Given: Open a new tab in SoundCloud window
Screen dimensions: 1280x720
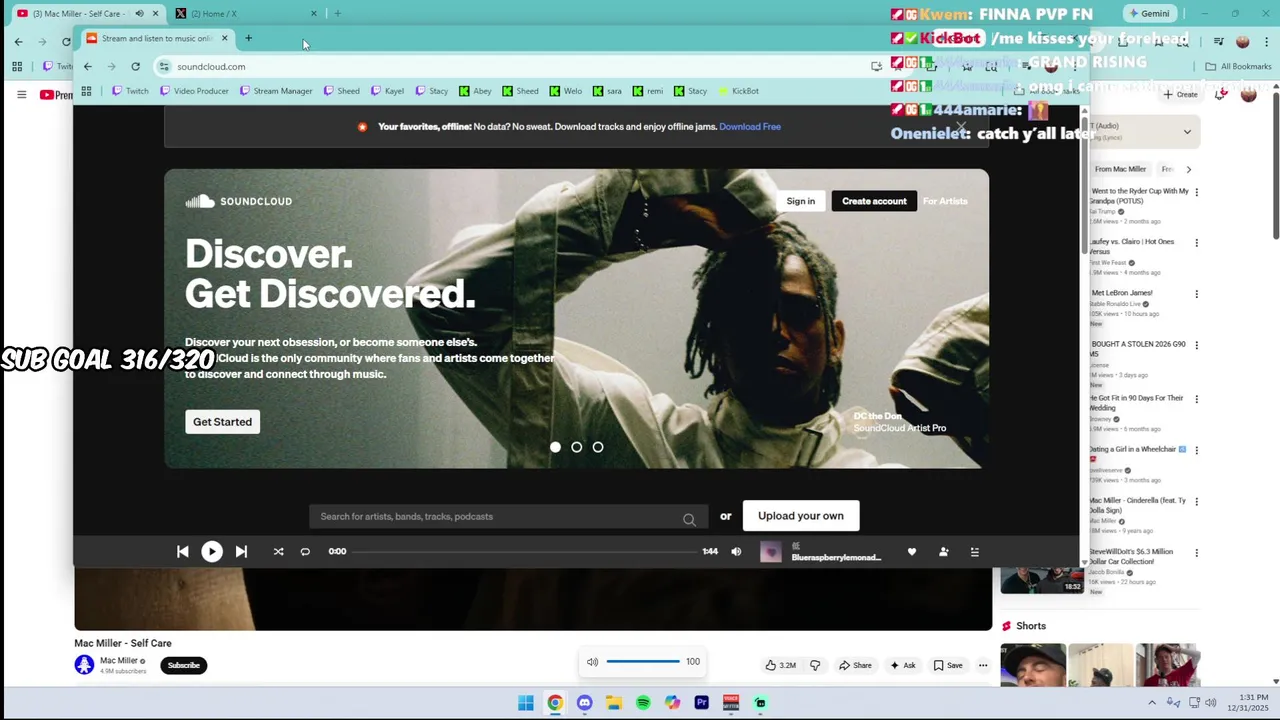Looking at the screenshot, I should [x=248, y=38].
